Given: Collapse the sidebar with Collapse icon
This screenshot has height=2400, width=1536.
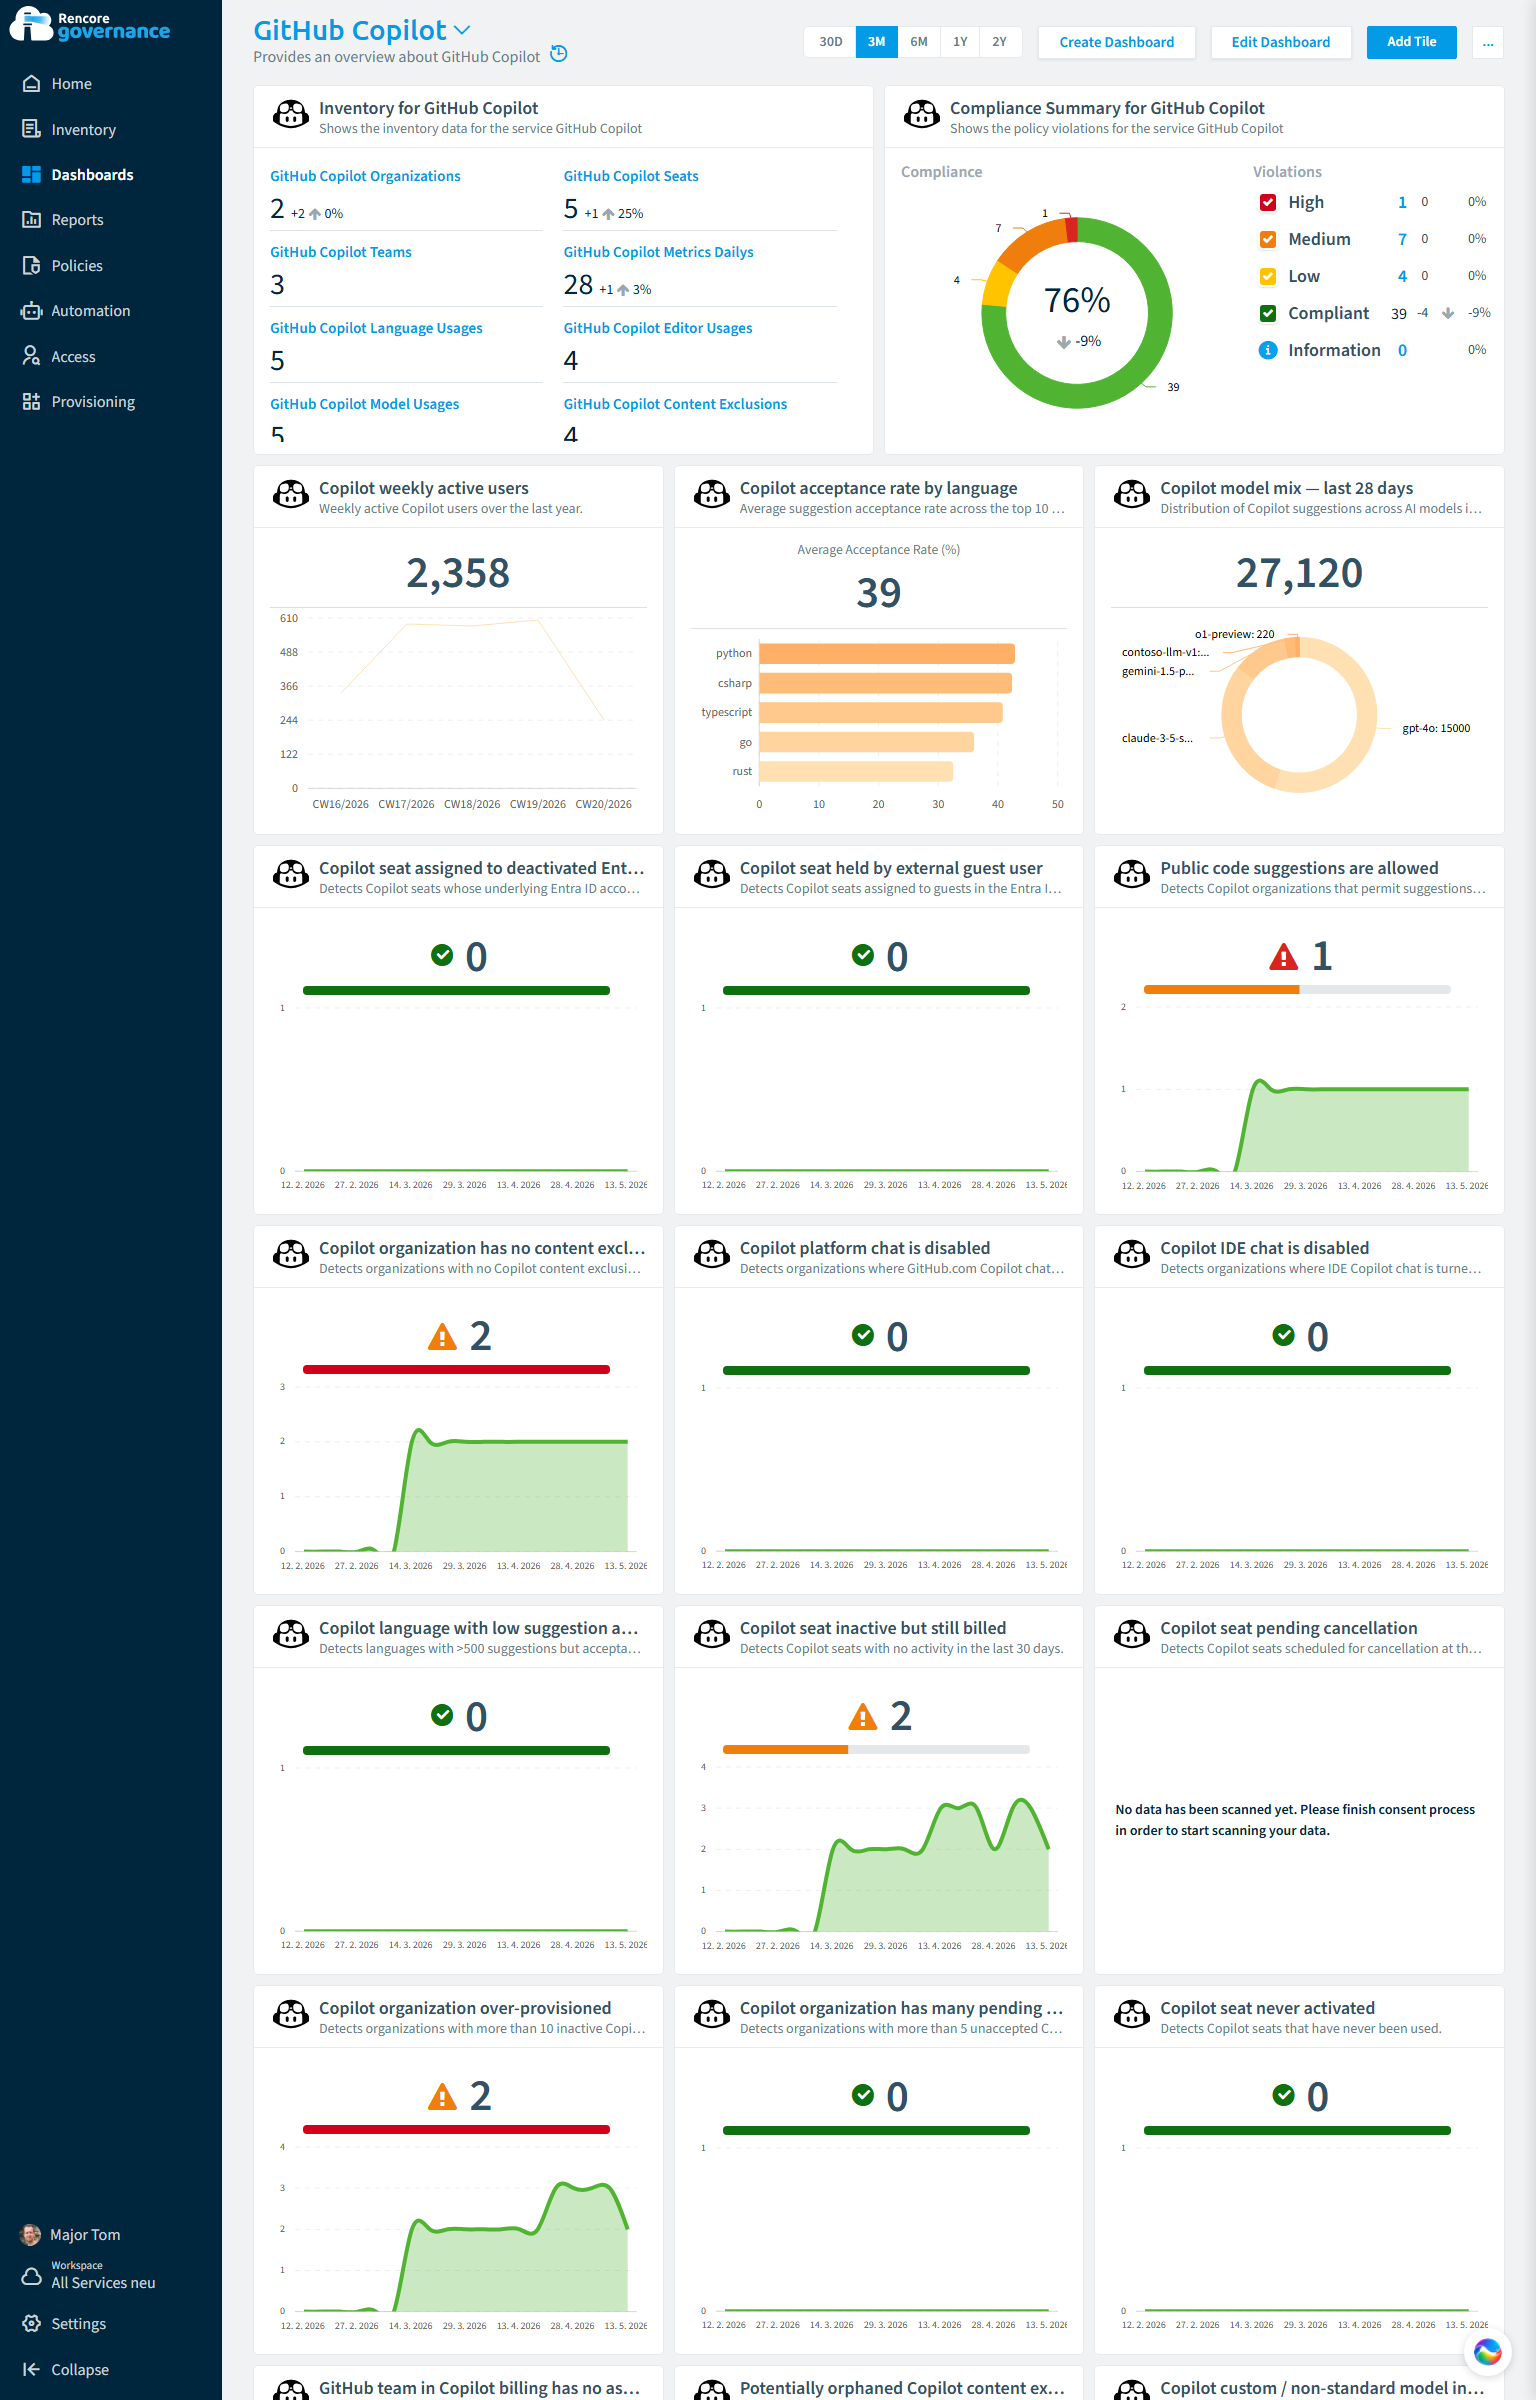Looking at the screenshot, I should pyautogui.click(x=31, y=2369).
